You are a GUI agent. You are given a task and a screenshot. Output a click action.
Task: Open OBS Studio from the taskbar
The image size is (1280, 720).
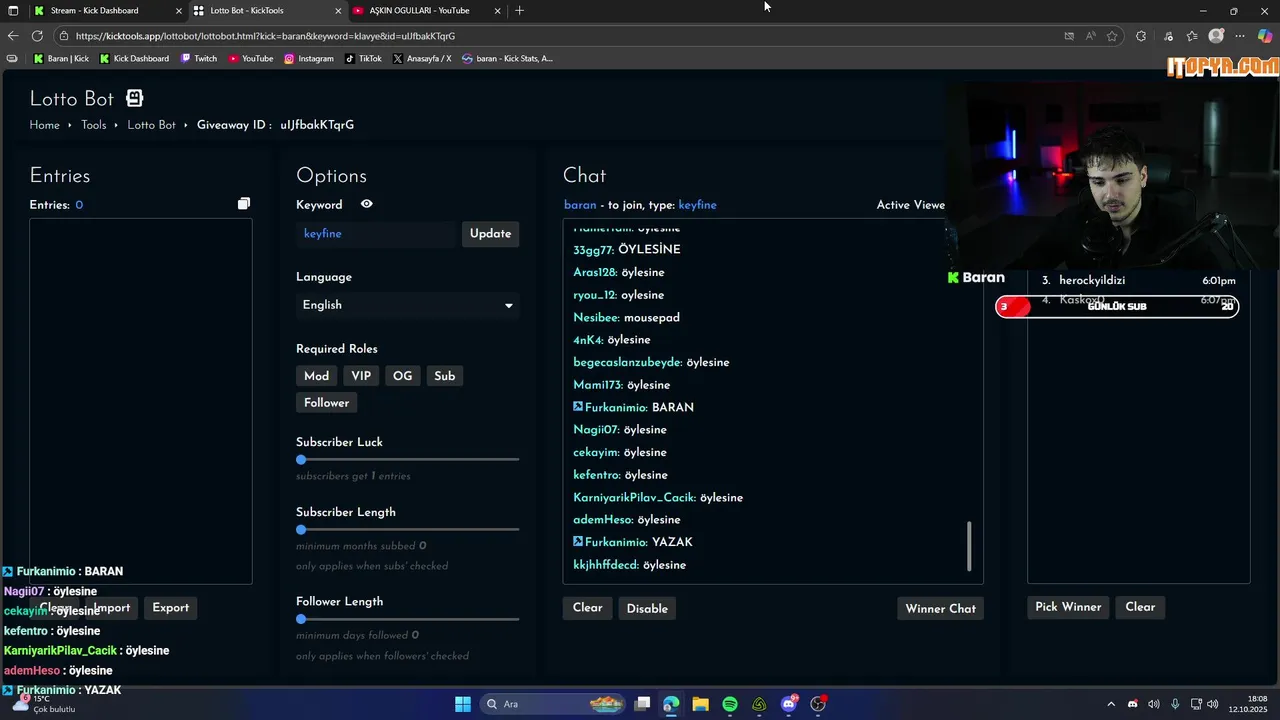click(x=818, y=704)
